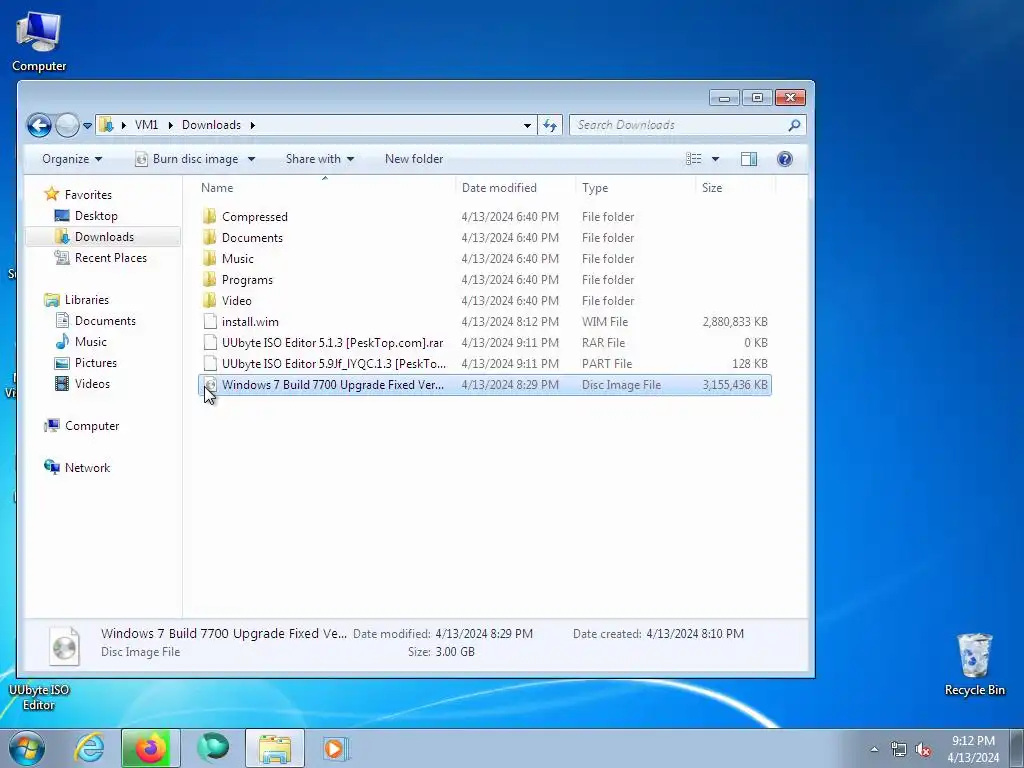1024x768 pixels.
Task: Open UUbyte ISO Editor desktop shortcut
Action: tap(39, 697)
